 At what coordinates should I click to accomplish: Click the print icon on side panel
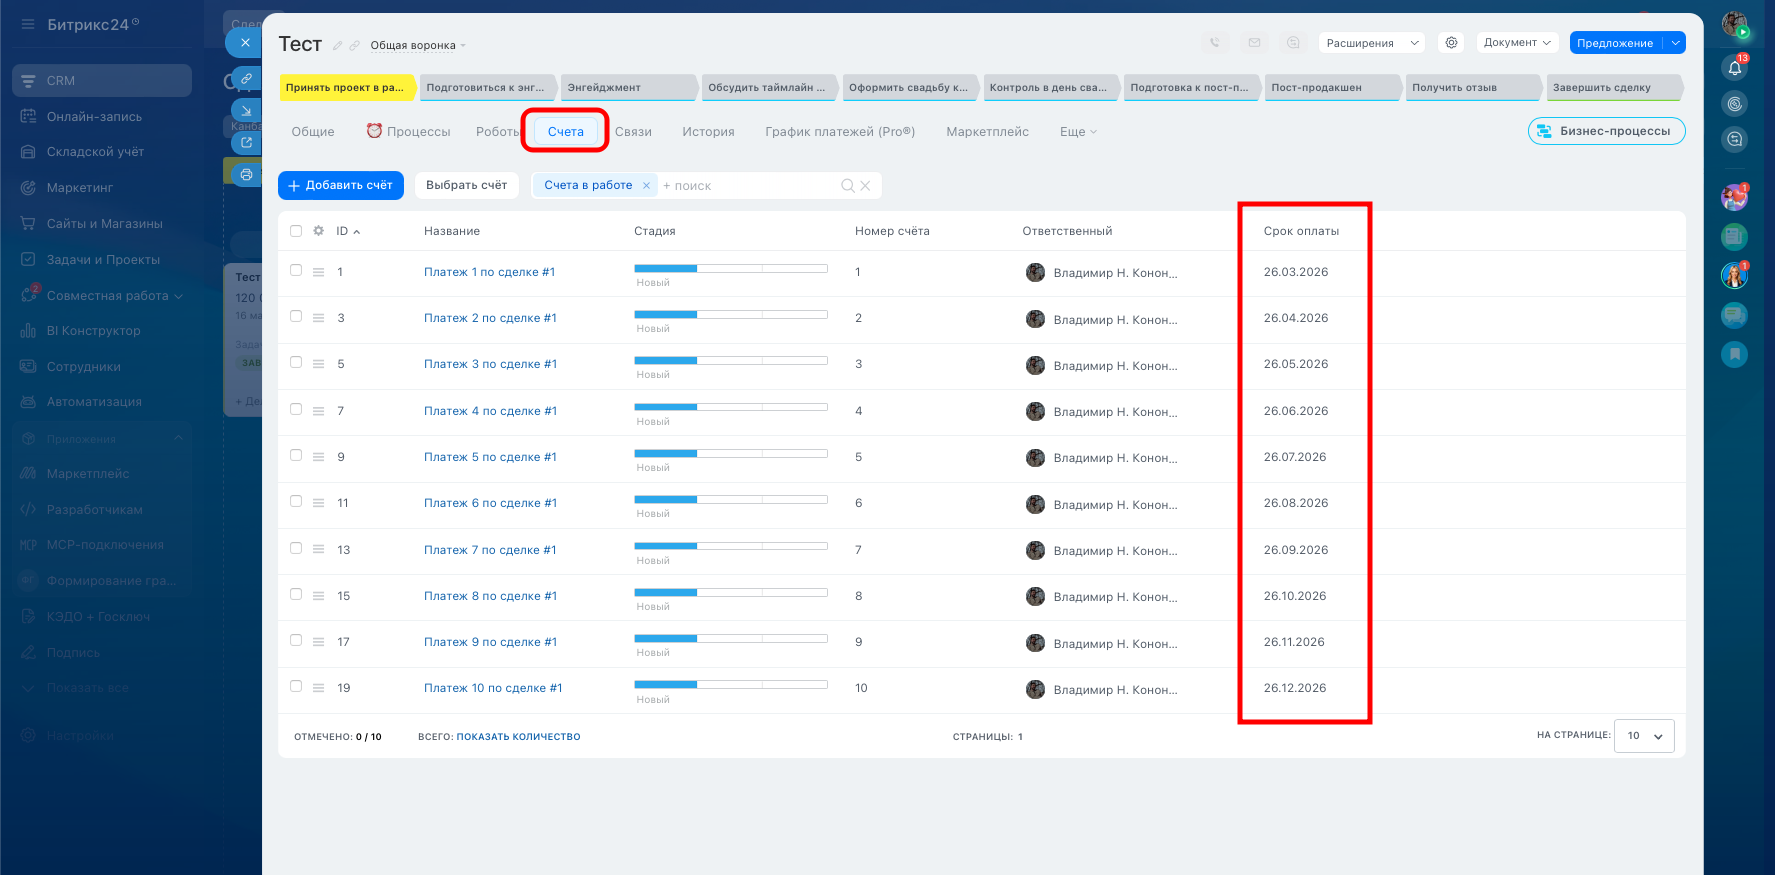[x=246, y=175]
